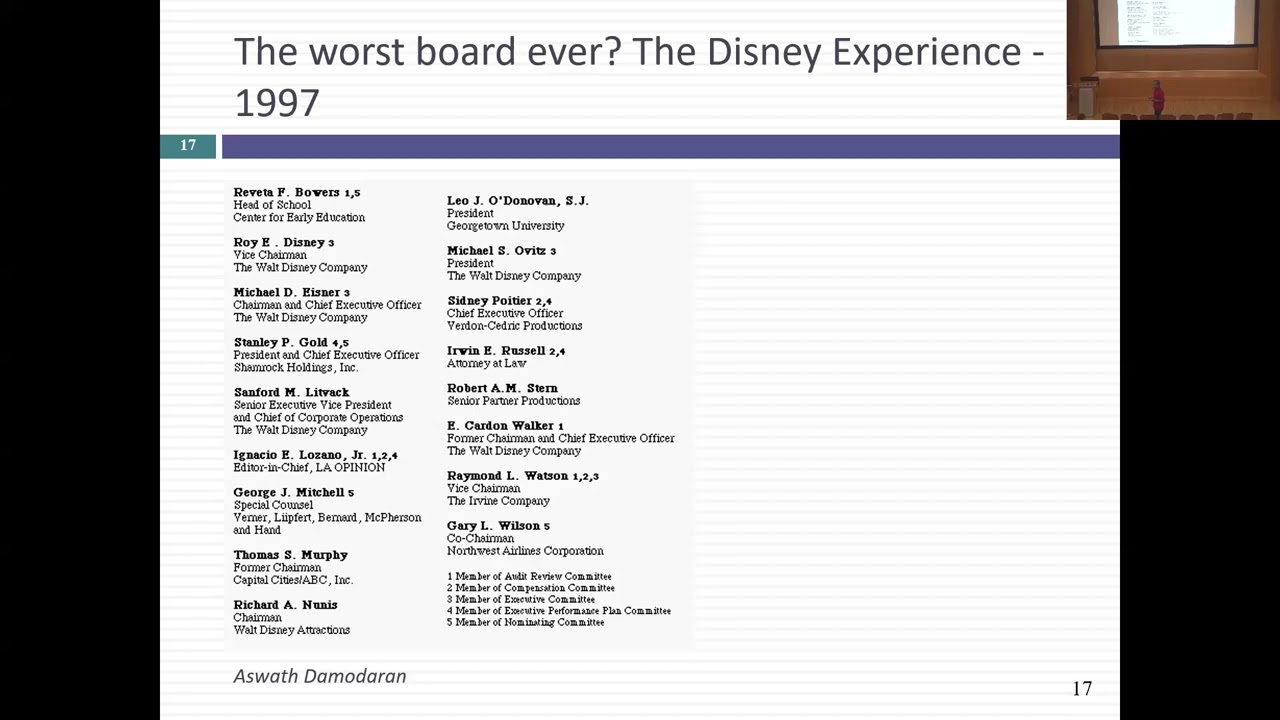Select the Irwin E. Russell entry
The image size is (1280, 720).
tap(496, 351)
